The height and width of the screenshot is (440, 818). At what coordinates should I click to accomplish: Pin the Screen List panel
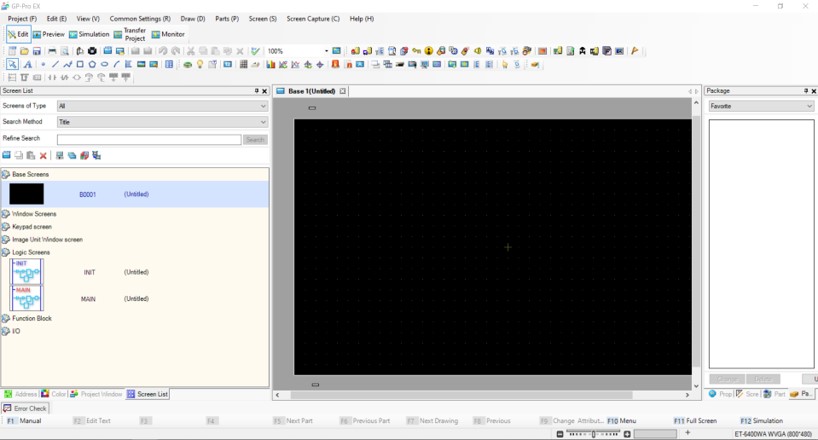point(257,91)
